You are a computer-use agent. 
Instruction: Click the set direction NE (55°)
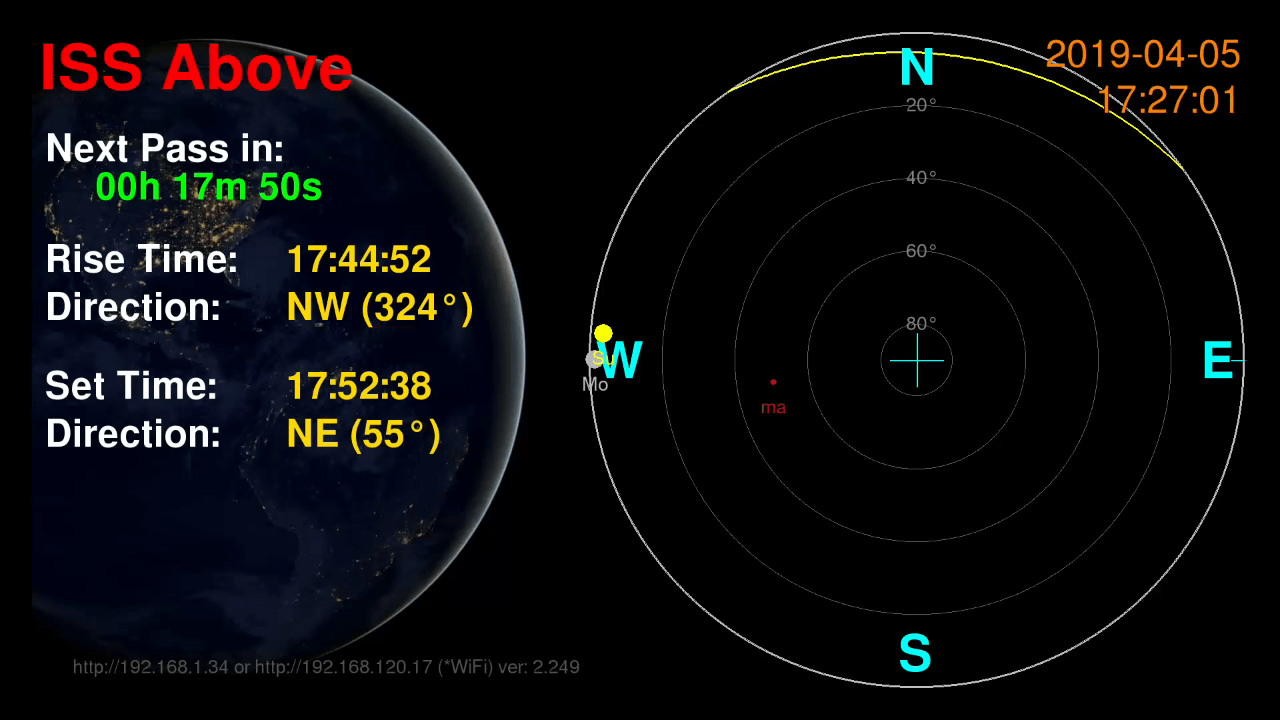[364, 434]
